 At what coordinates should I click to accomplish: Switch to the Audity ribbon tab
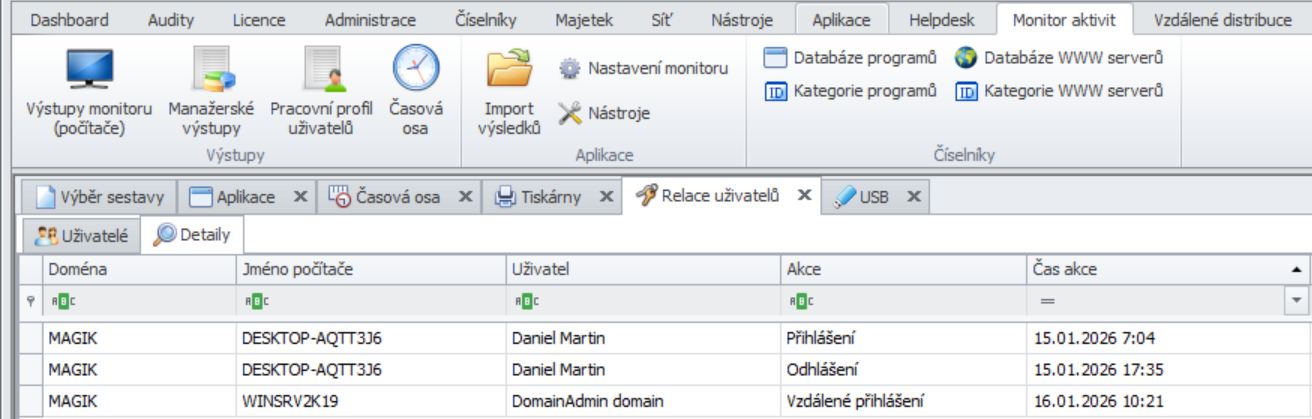(171, 19)
